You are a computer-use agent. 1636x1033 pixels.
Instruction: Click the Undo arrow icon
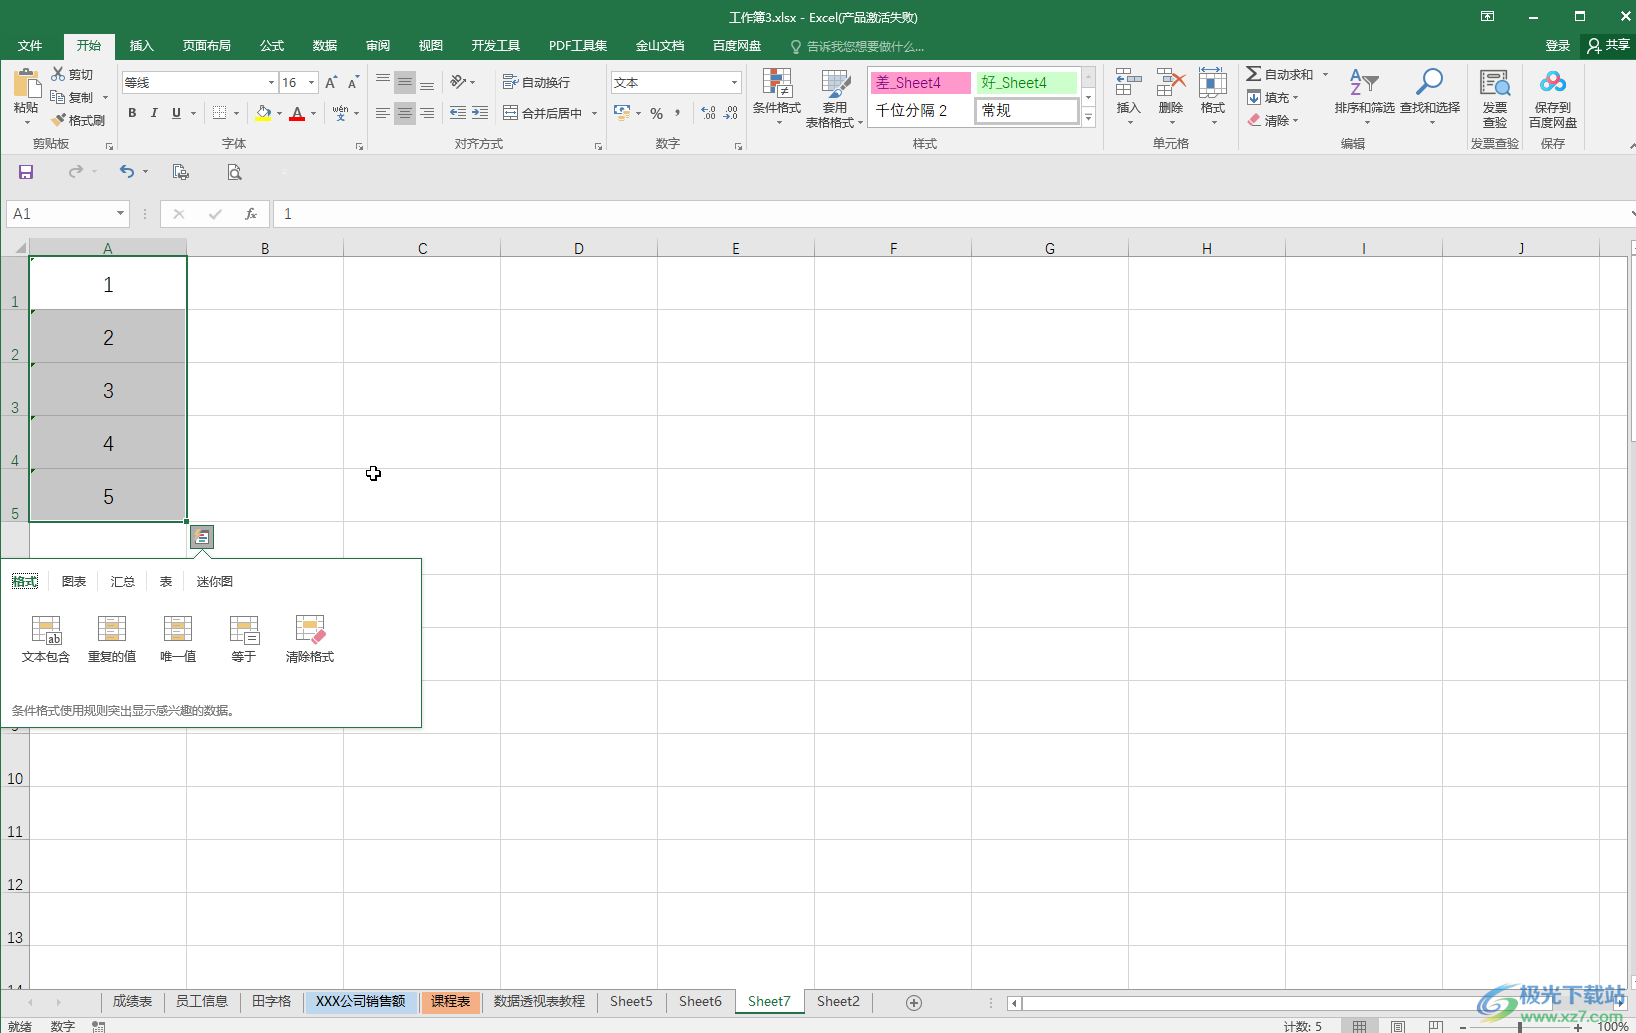126,172
